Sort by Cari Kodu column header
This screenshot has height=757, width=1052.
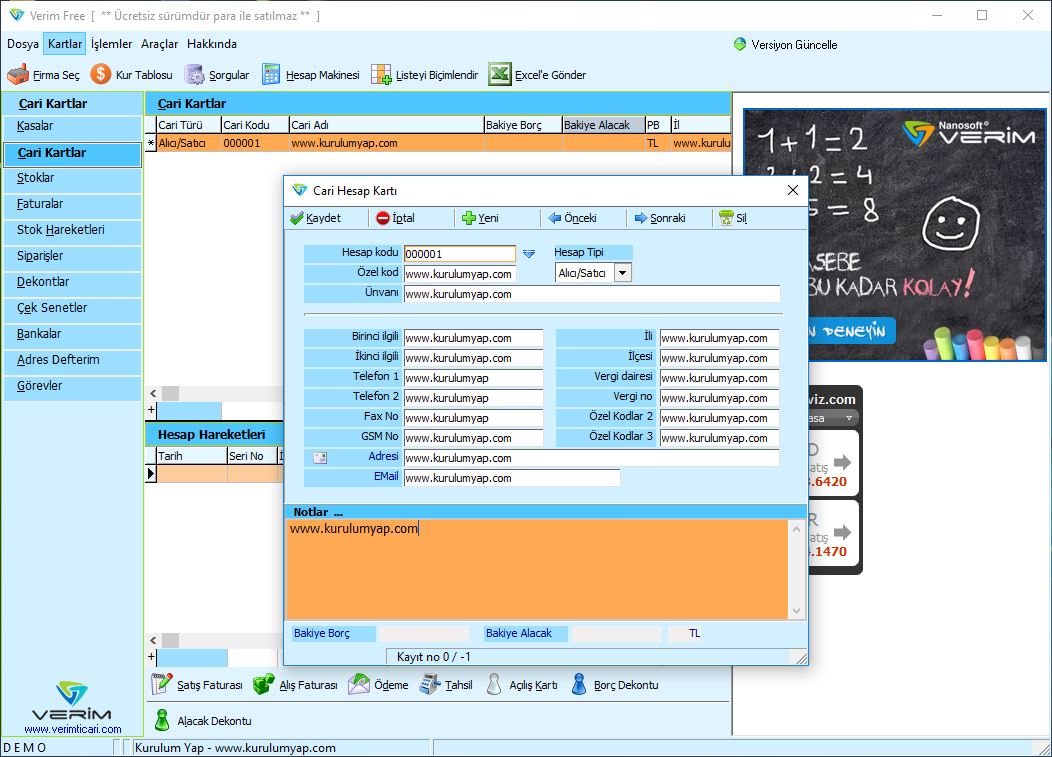(x=255, y=125)
